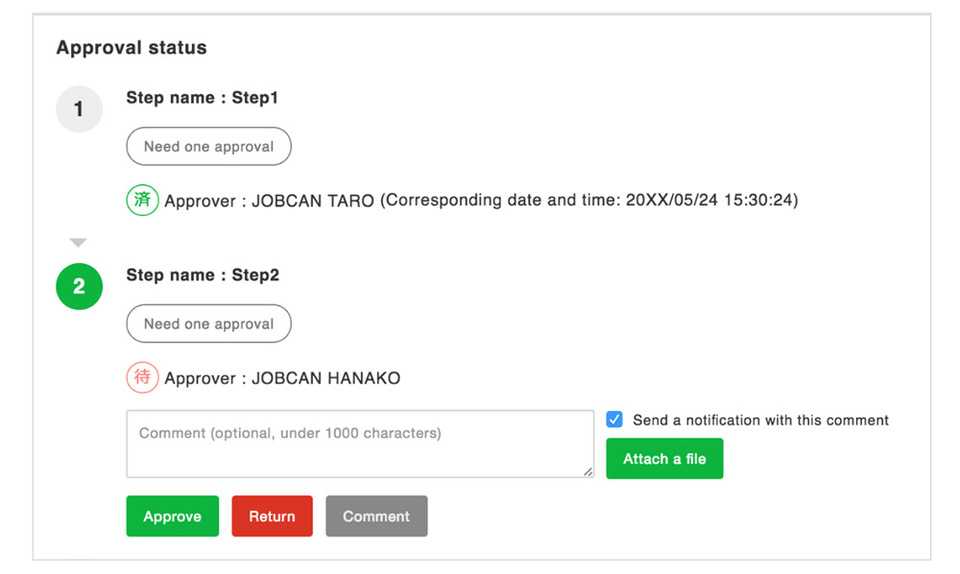Click the Step name Step1 label

[x=202, y=98]
